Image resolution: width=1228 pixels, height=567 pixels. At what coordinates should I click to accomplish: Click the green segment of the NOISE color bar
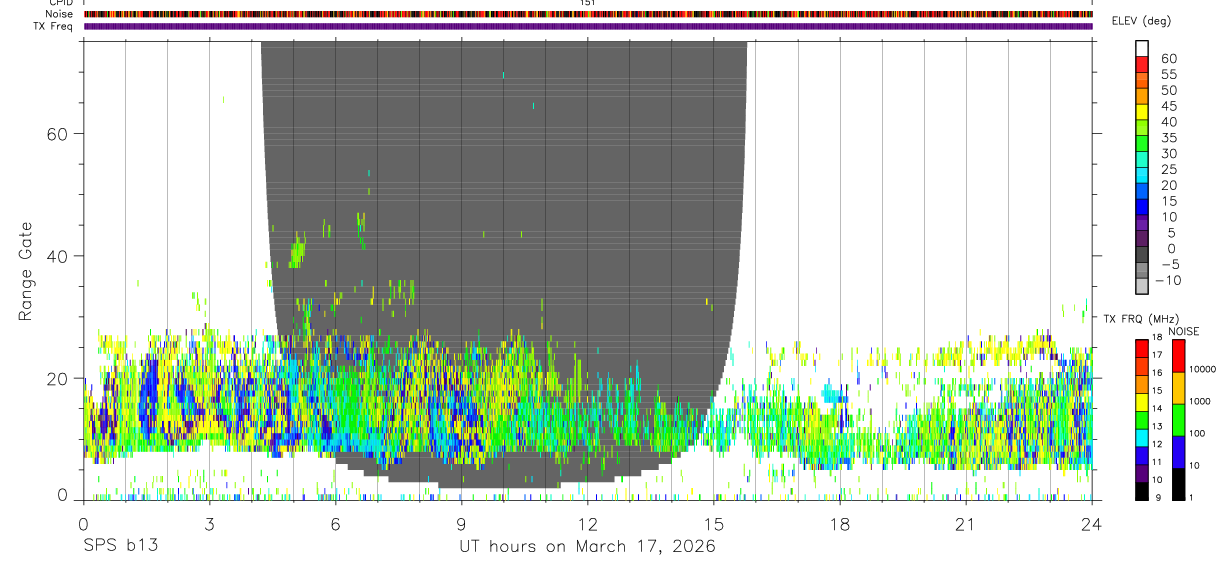point(1178,420)
